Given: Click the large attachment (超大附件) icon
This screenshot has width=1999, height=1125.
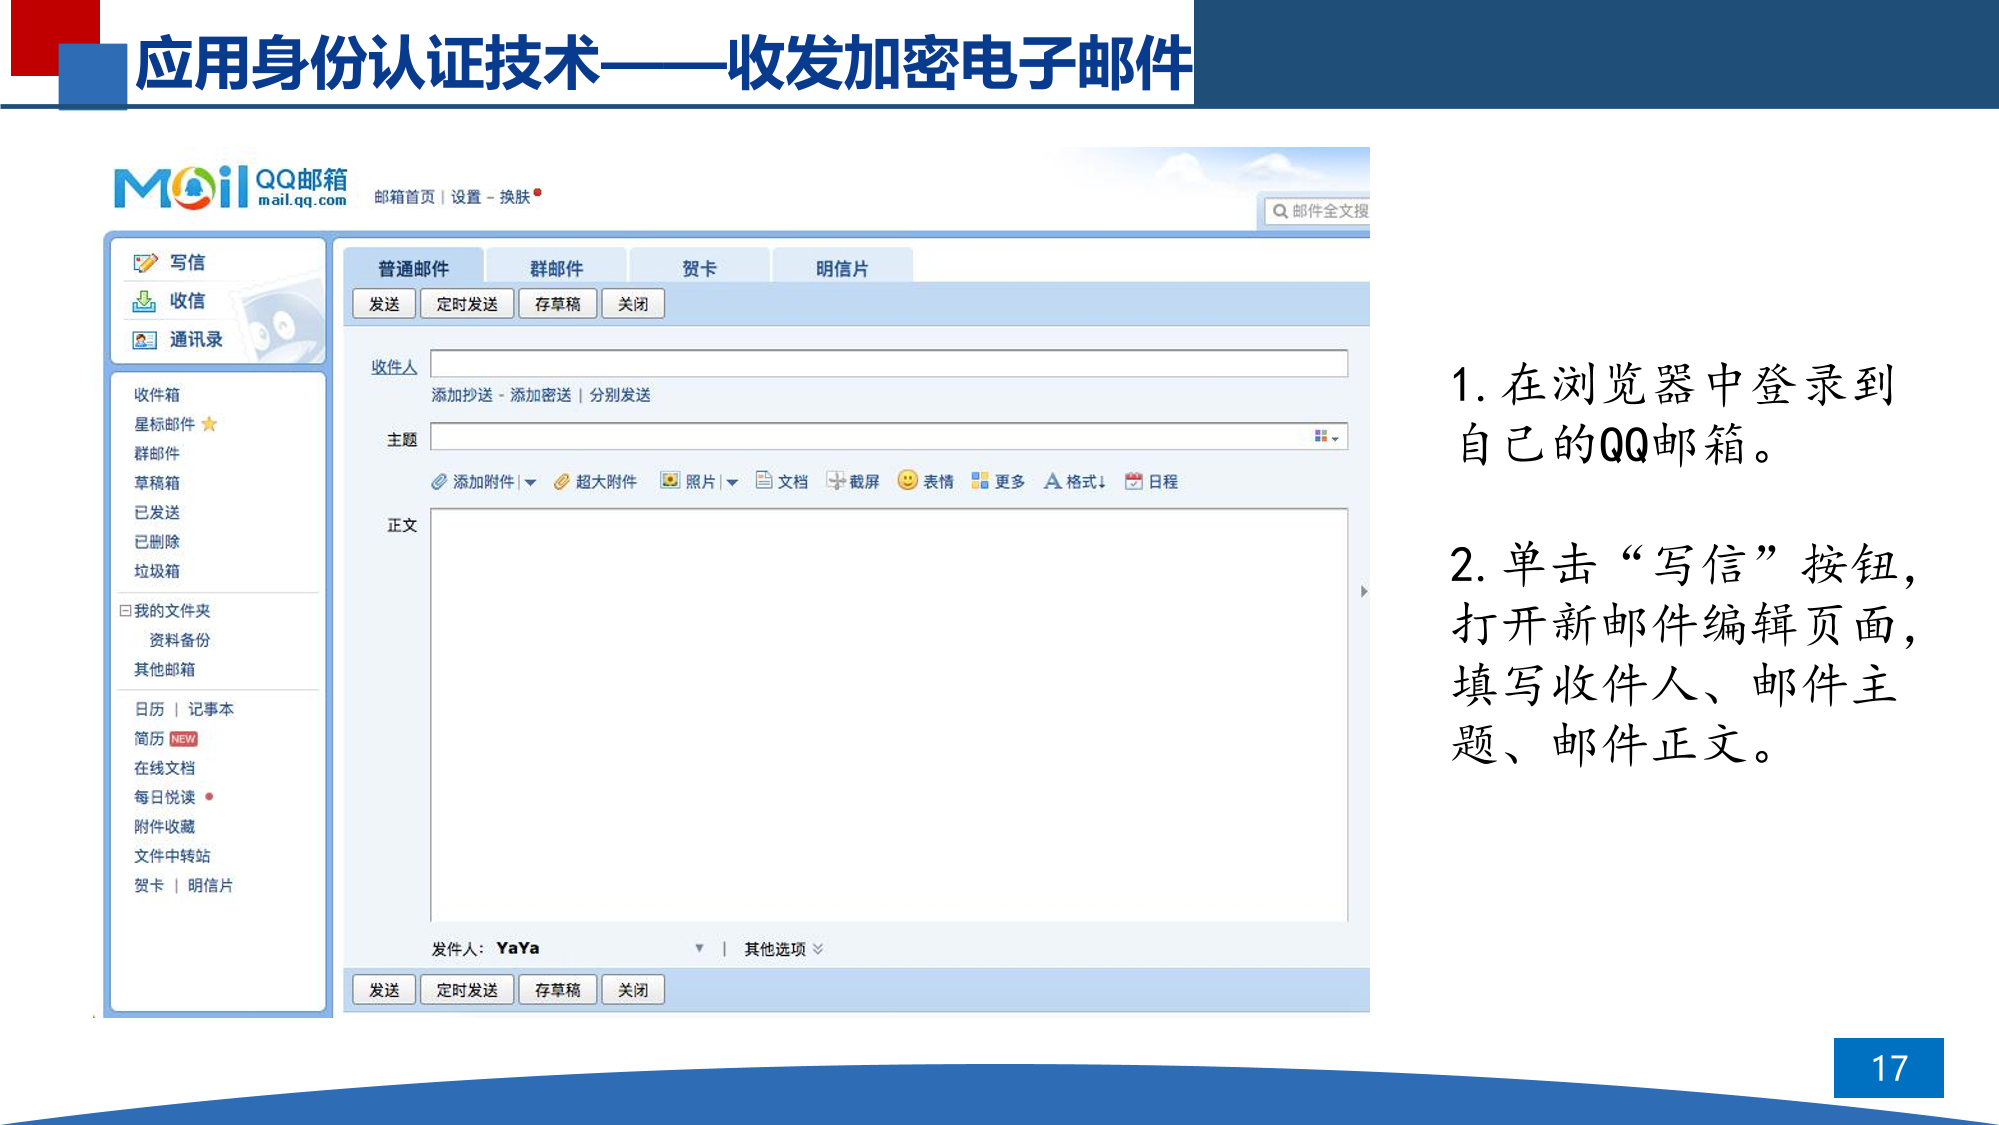Looking at the screenshot, I should click(x=562, y=482).
